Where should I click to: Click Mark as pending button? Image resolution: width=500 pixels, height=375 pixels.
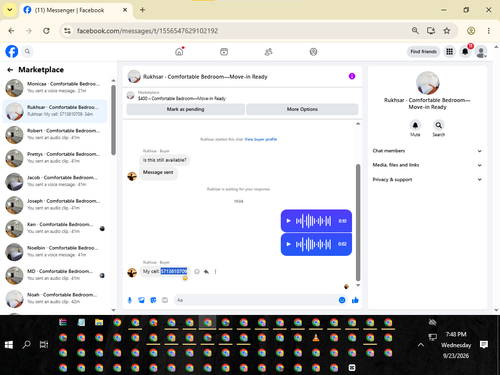coord(185,109)
